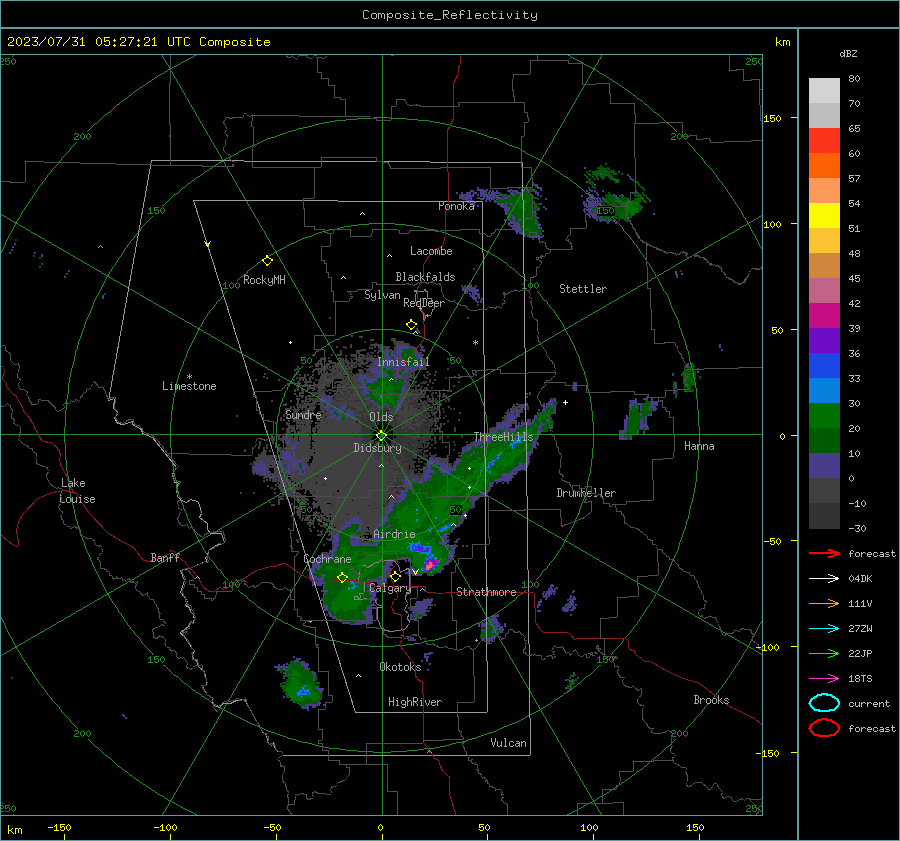Click the yellow diamond marker below RedDeer
Image resolution: width=900 pixels, height=841 pixels.
(412, 325)
